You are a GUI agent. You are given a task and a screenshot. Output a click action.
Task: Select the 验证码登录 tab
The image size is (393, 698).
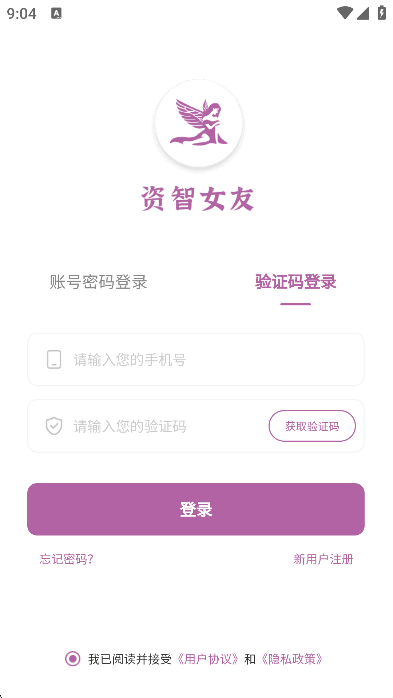[x=296, y=282]
